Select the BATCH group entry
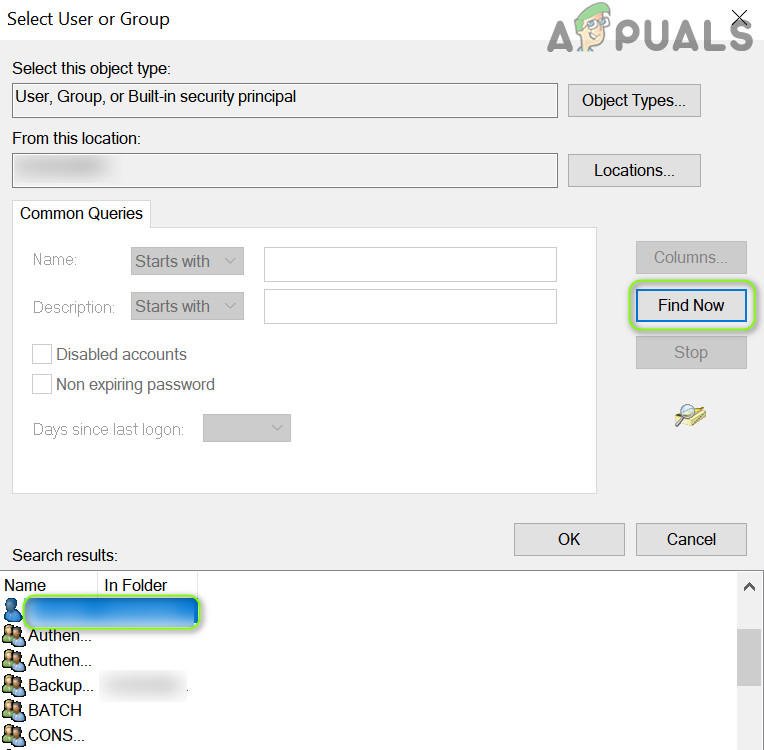 (55, 710)
